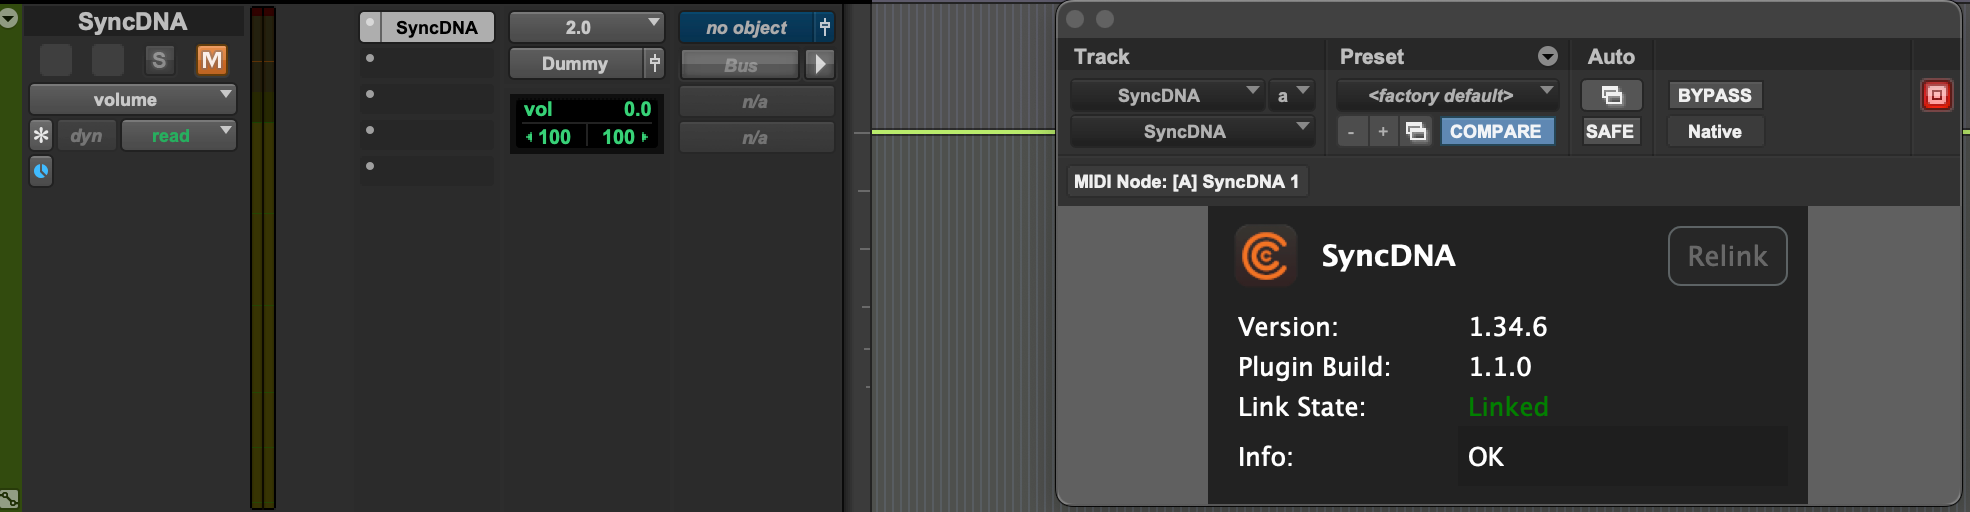The height and width of the screenshot is (512, 1970).
Task: Click the red target button in plugin header
Action: point(1936,95)
